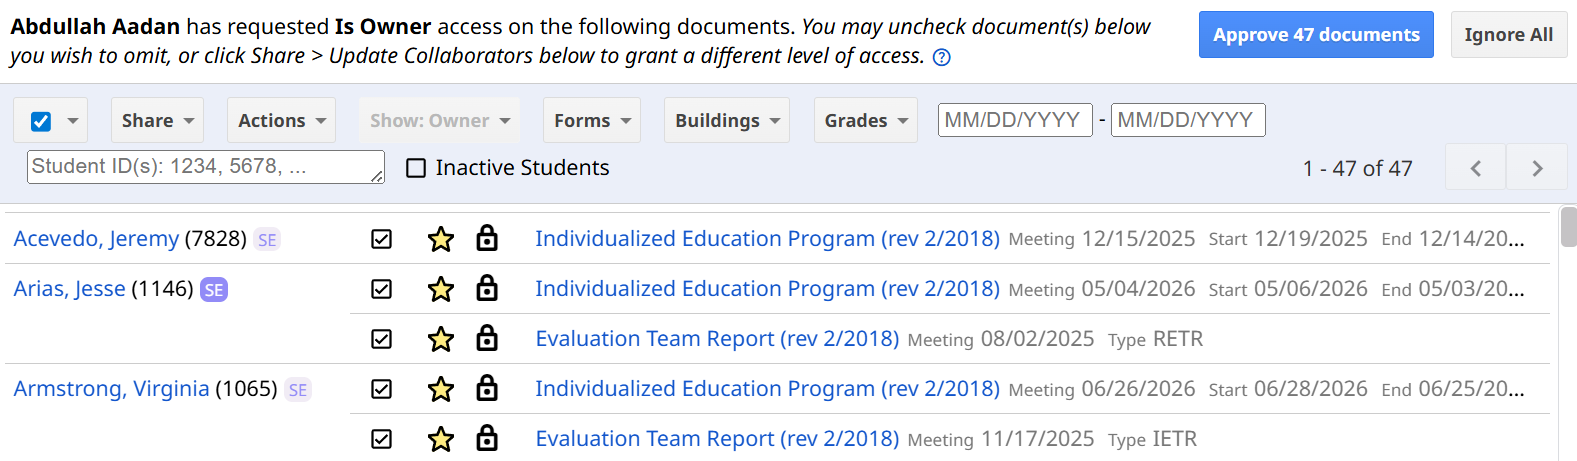This screenshot has height=461, width=1577.
Task: Toggle the select-all checkbox in toolbar
Action: [x=41, y=121]
